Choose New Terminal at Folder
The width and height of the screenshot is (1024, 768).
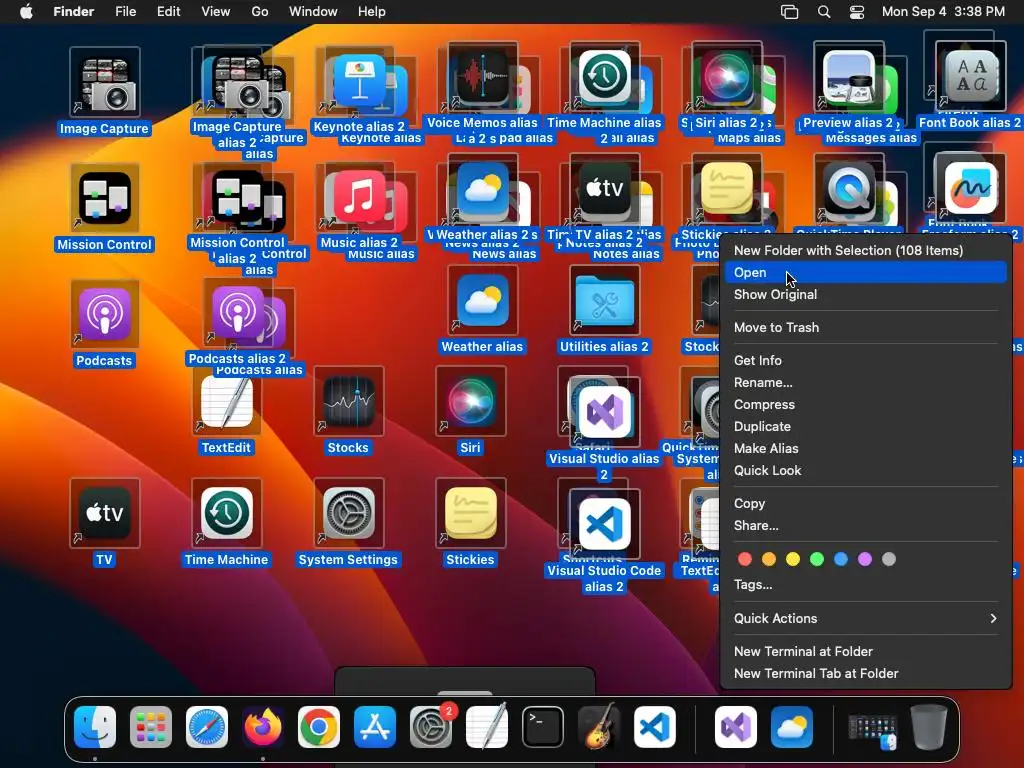(x=865, y=651)
